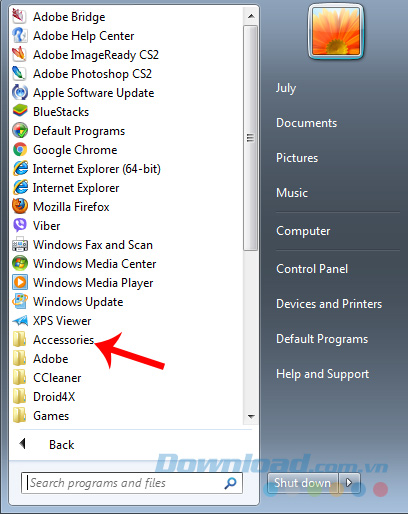Launch Mozilla Firefox icon
408x514 pixels.
pyautogui.click(x=19, y=207)
